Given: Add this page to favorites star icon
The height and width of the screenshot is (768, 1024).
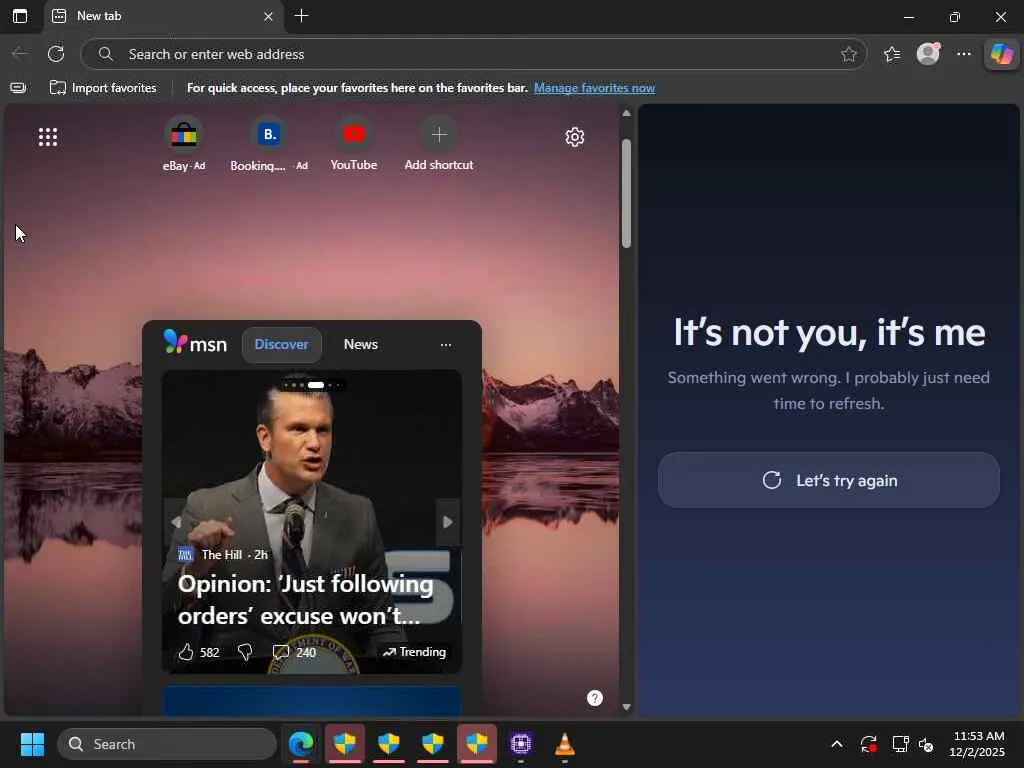Looking at the screenshot, I should 848,54.
